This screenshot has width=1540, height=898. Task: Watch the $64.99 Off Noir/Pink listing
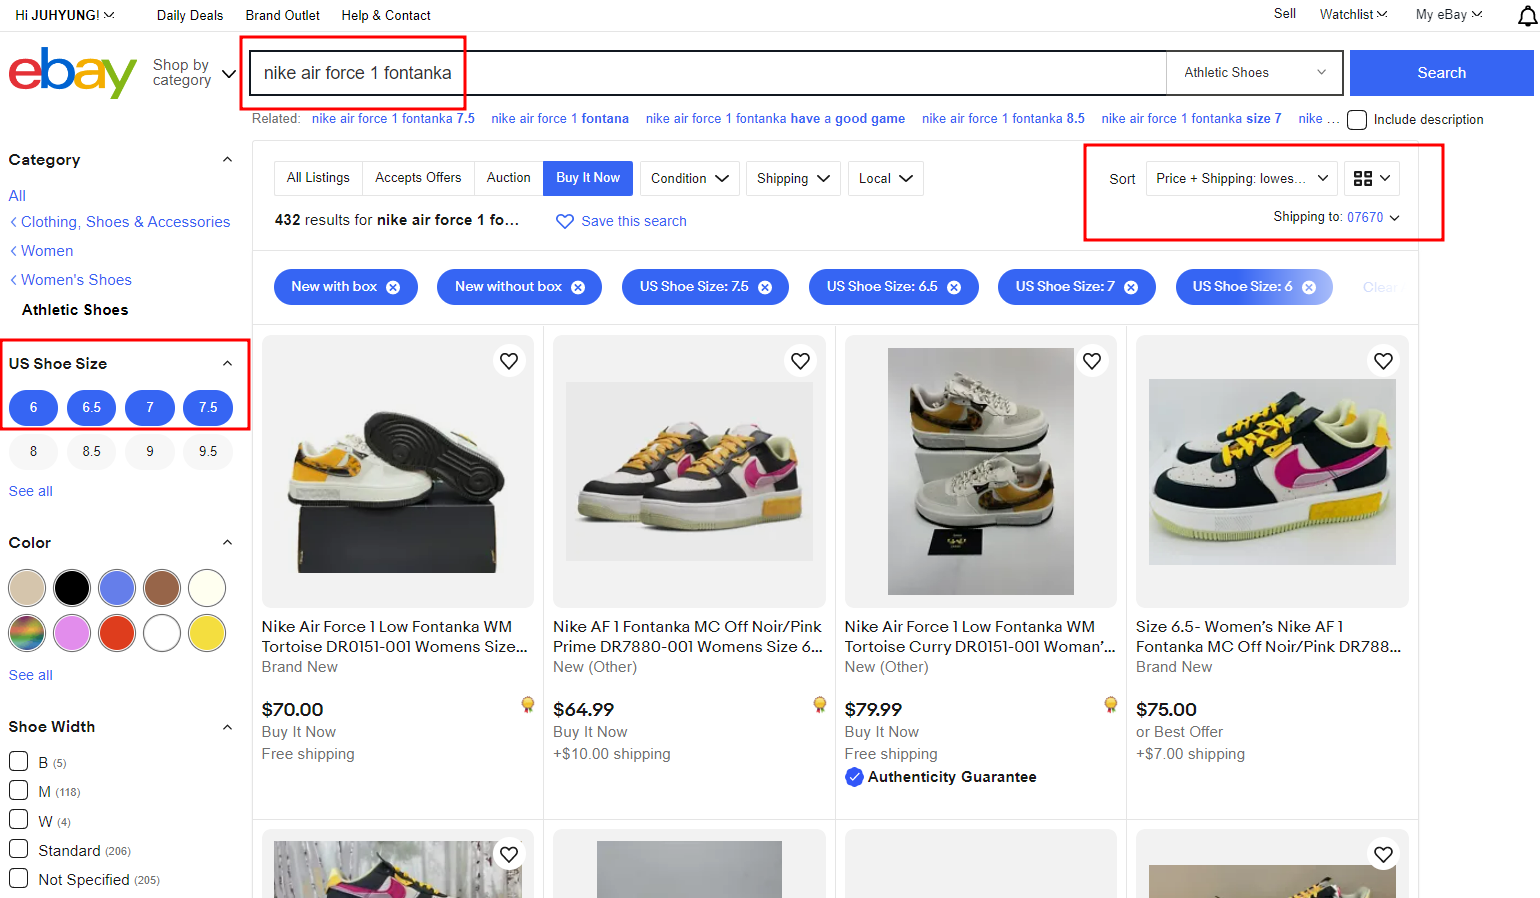point(800,361)
